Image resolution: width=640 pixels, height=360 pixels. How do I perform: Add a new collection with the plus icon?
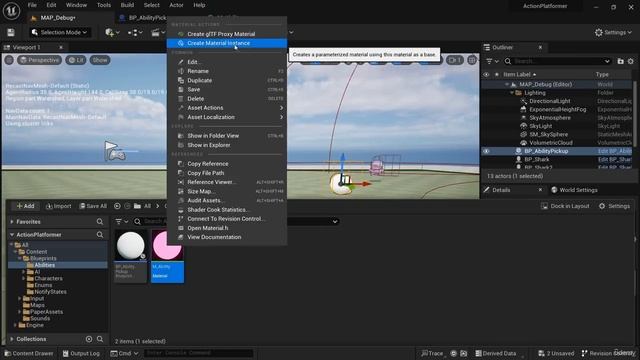click(89, 339)
